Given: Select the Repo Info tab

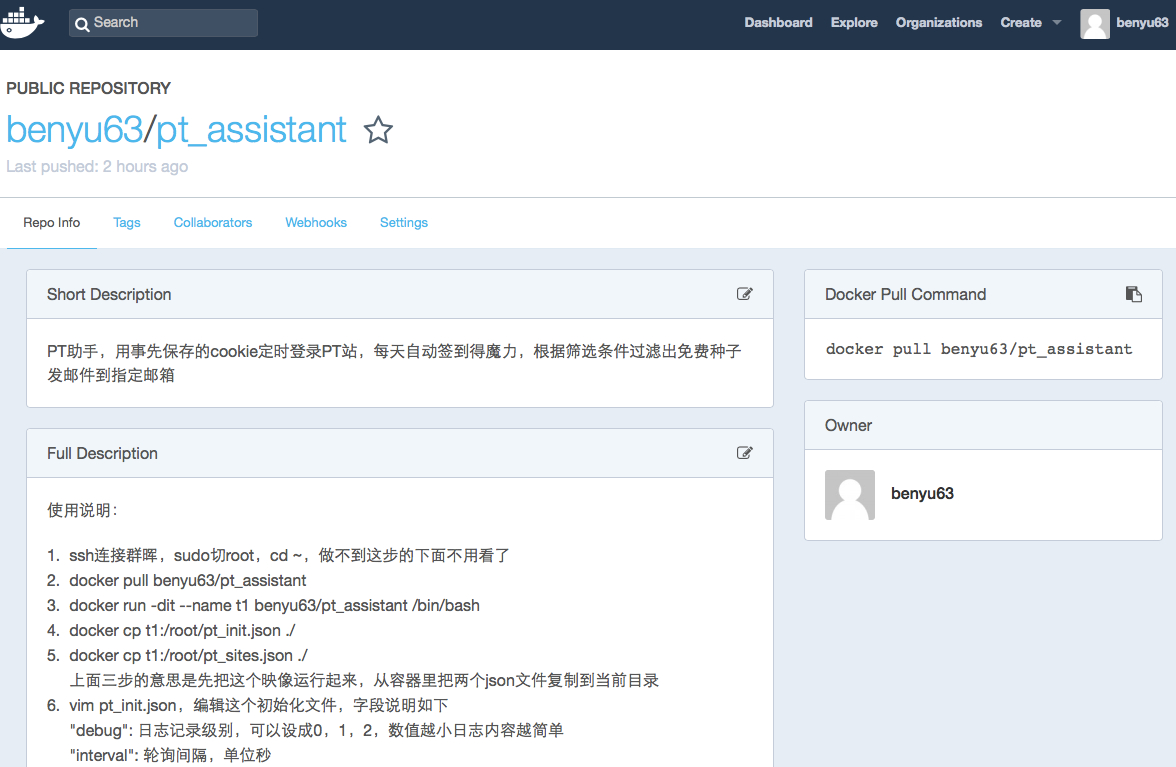Looking at the screenshot, I should pos(52,223).
